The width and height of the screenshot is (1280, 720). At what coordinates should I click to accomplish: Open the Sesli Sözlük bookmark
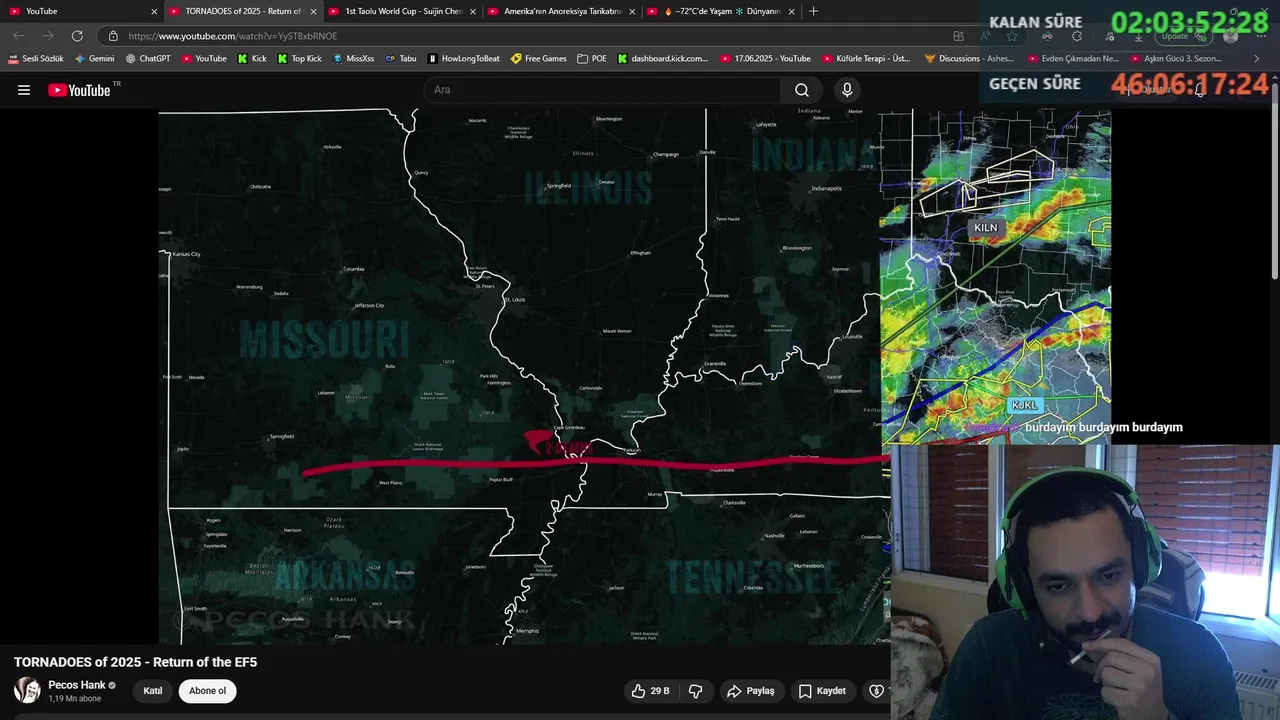[36, 59]
